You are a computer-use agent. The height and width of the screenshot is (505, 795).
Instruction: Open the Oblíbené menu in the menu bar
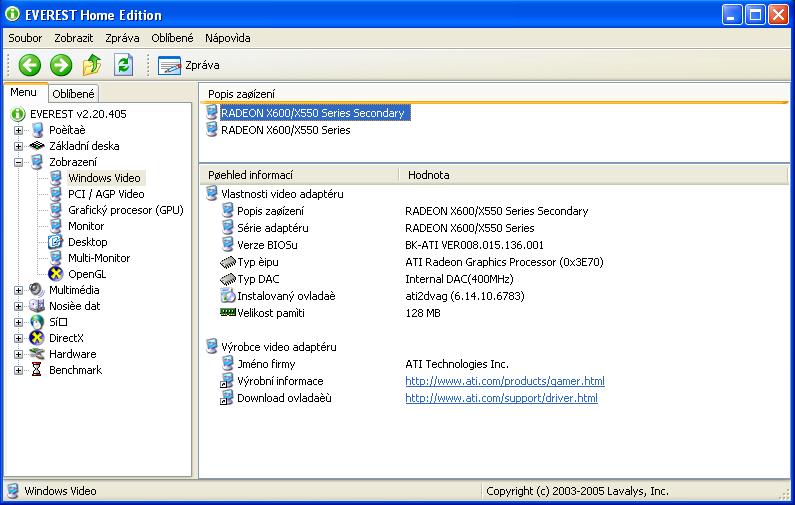point(172,38)
